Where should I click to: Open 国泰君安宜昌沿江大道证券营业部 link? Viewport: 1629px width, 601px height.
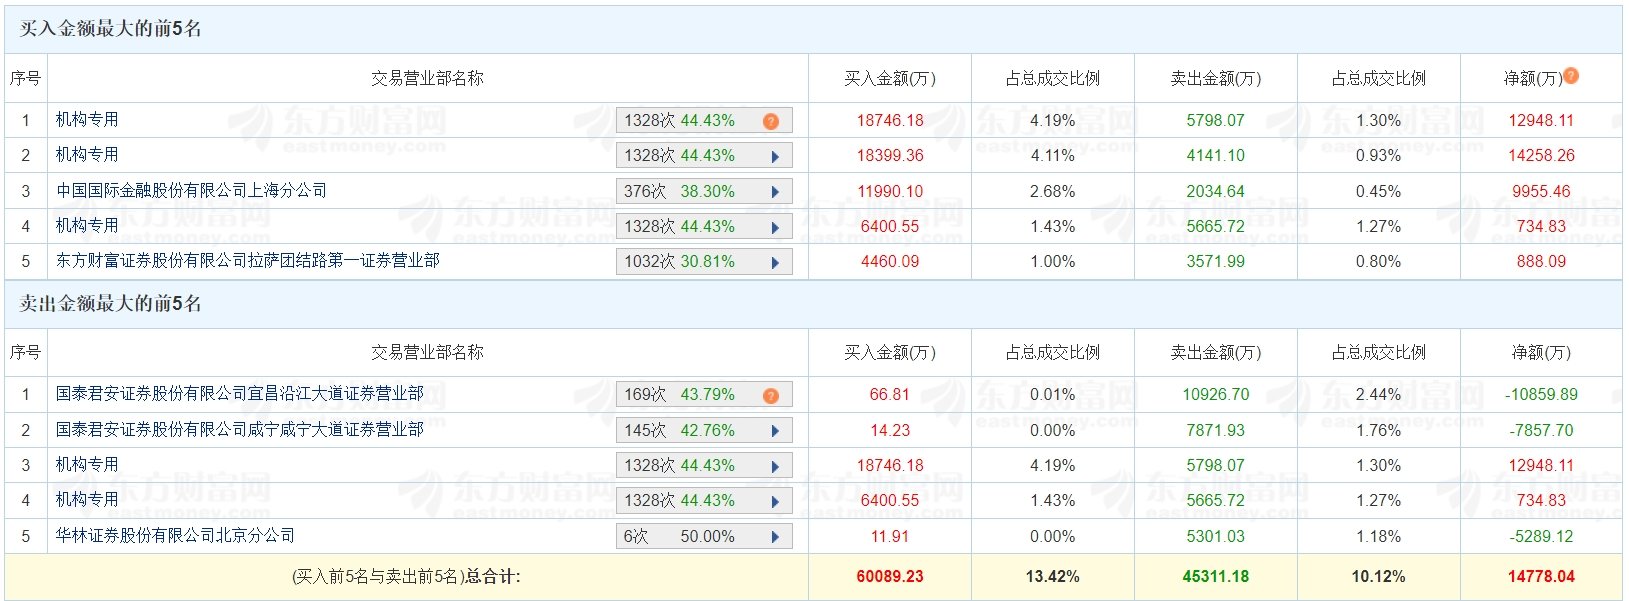click(240, 394)
